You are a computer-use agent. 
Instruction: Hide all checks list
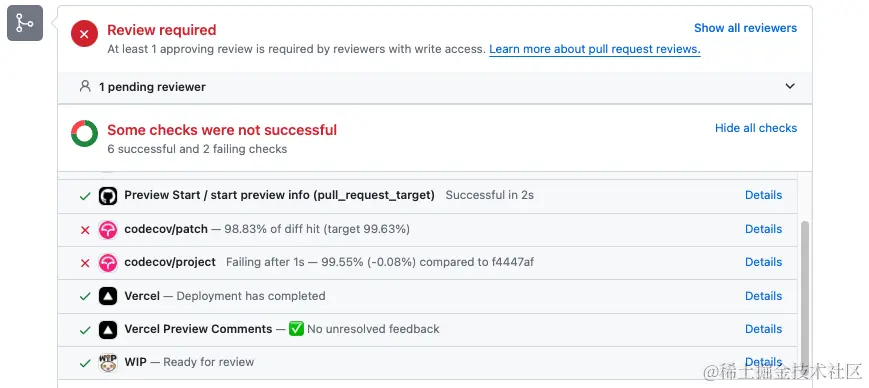(756, 128)
